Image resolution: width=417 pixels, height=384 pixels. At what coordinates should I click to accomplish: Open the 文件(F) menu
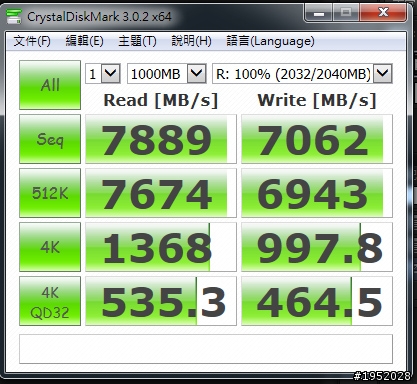pyautogui.click(x=32, y=41)
